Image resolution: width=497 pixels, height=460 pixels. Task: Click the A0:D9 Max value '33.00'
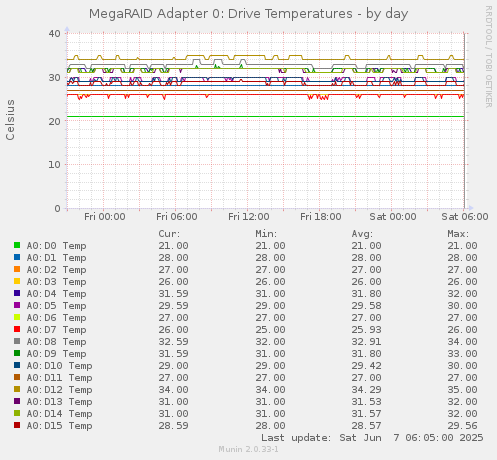tap(462, 353)
